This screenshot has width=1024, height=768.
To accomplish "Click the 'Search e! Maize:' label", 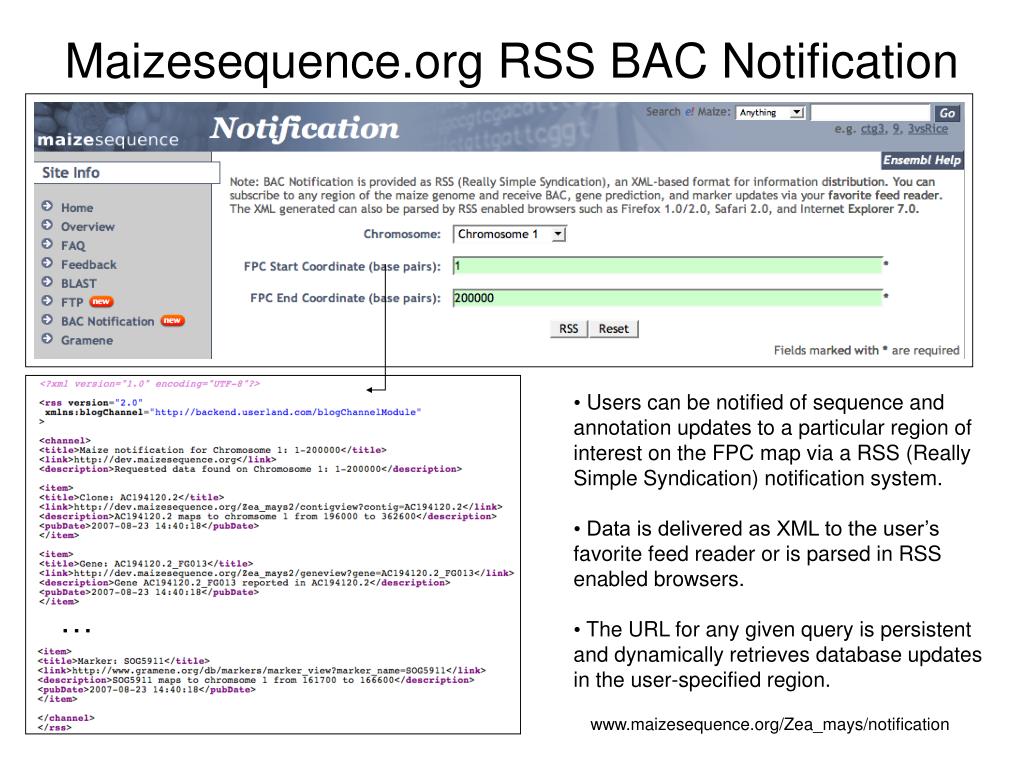I will pos(688,112).
